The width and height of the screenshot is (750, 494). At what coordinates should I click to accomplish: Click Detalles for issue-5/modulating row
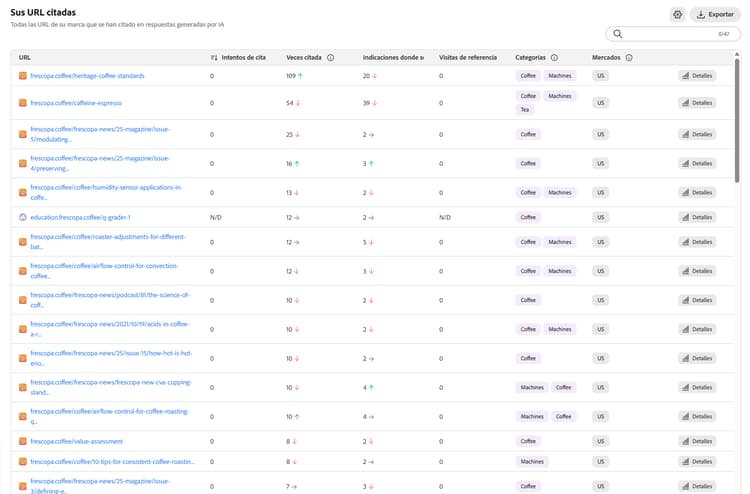point(697,134)
